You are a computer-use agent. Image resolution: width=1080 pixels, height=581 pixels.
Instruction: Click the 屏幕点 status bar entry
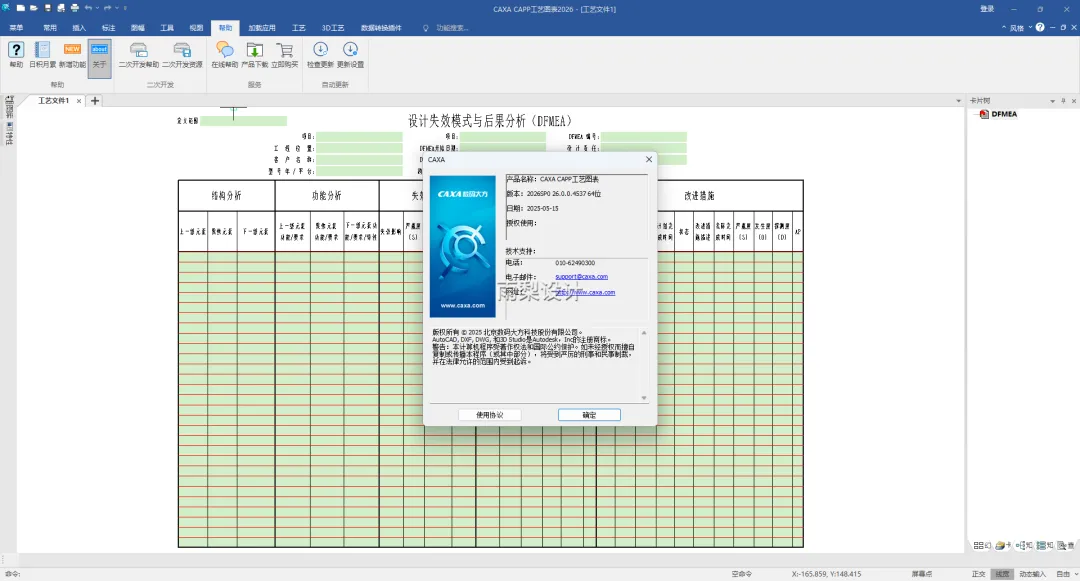click(922, 574)
